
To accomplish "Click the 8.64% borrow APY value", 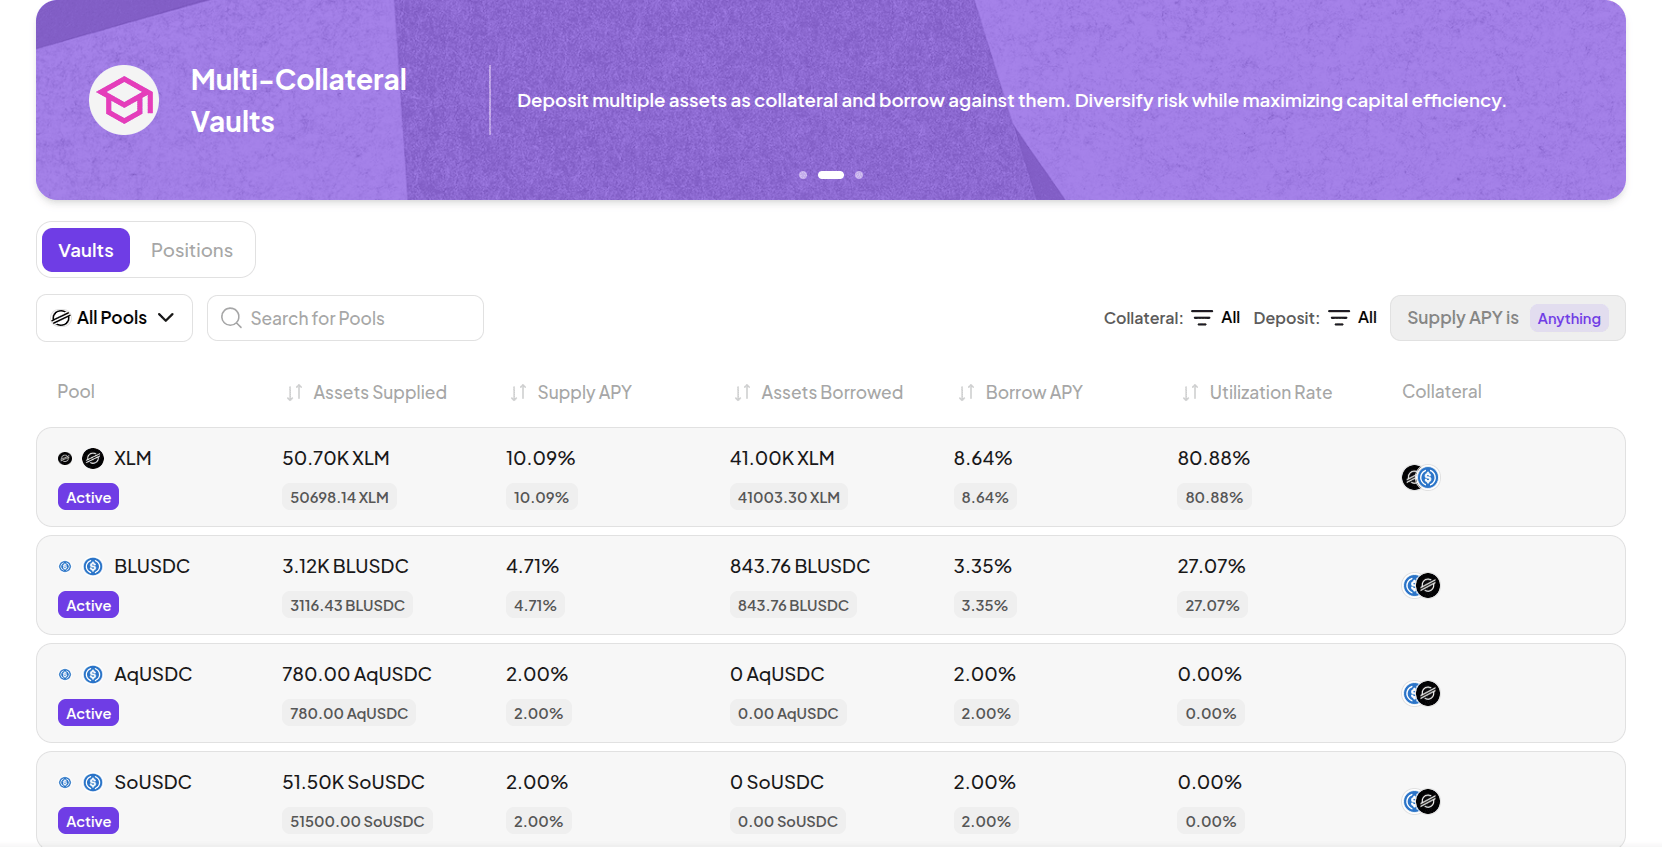I will pyautogui.click(x=983, y=458).
